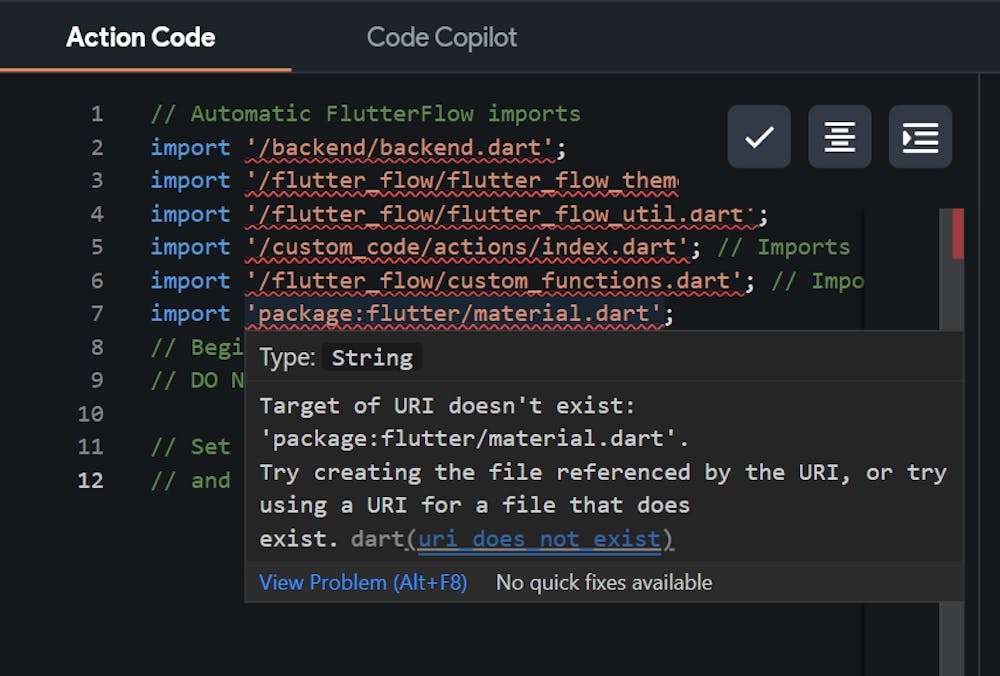Click the No quick fixes available text
Screen dimensions: 1000x676
point(606,582)
